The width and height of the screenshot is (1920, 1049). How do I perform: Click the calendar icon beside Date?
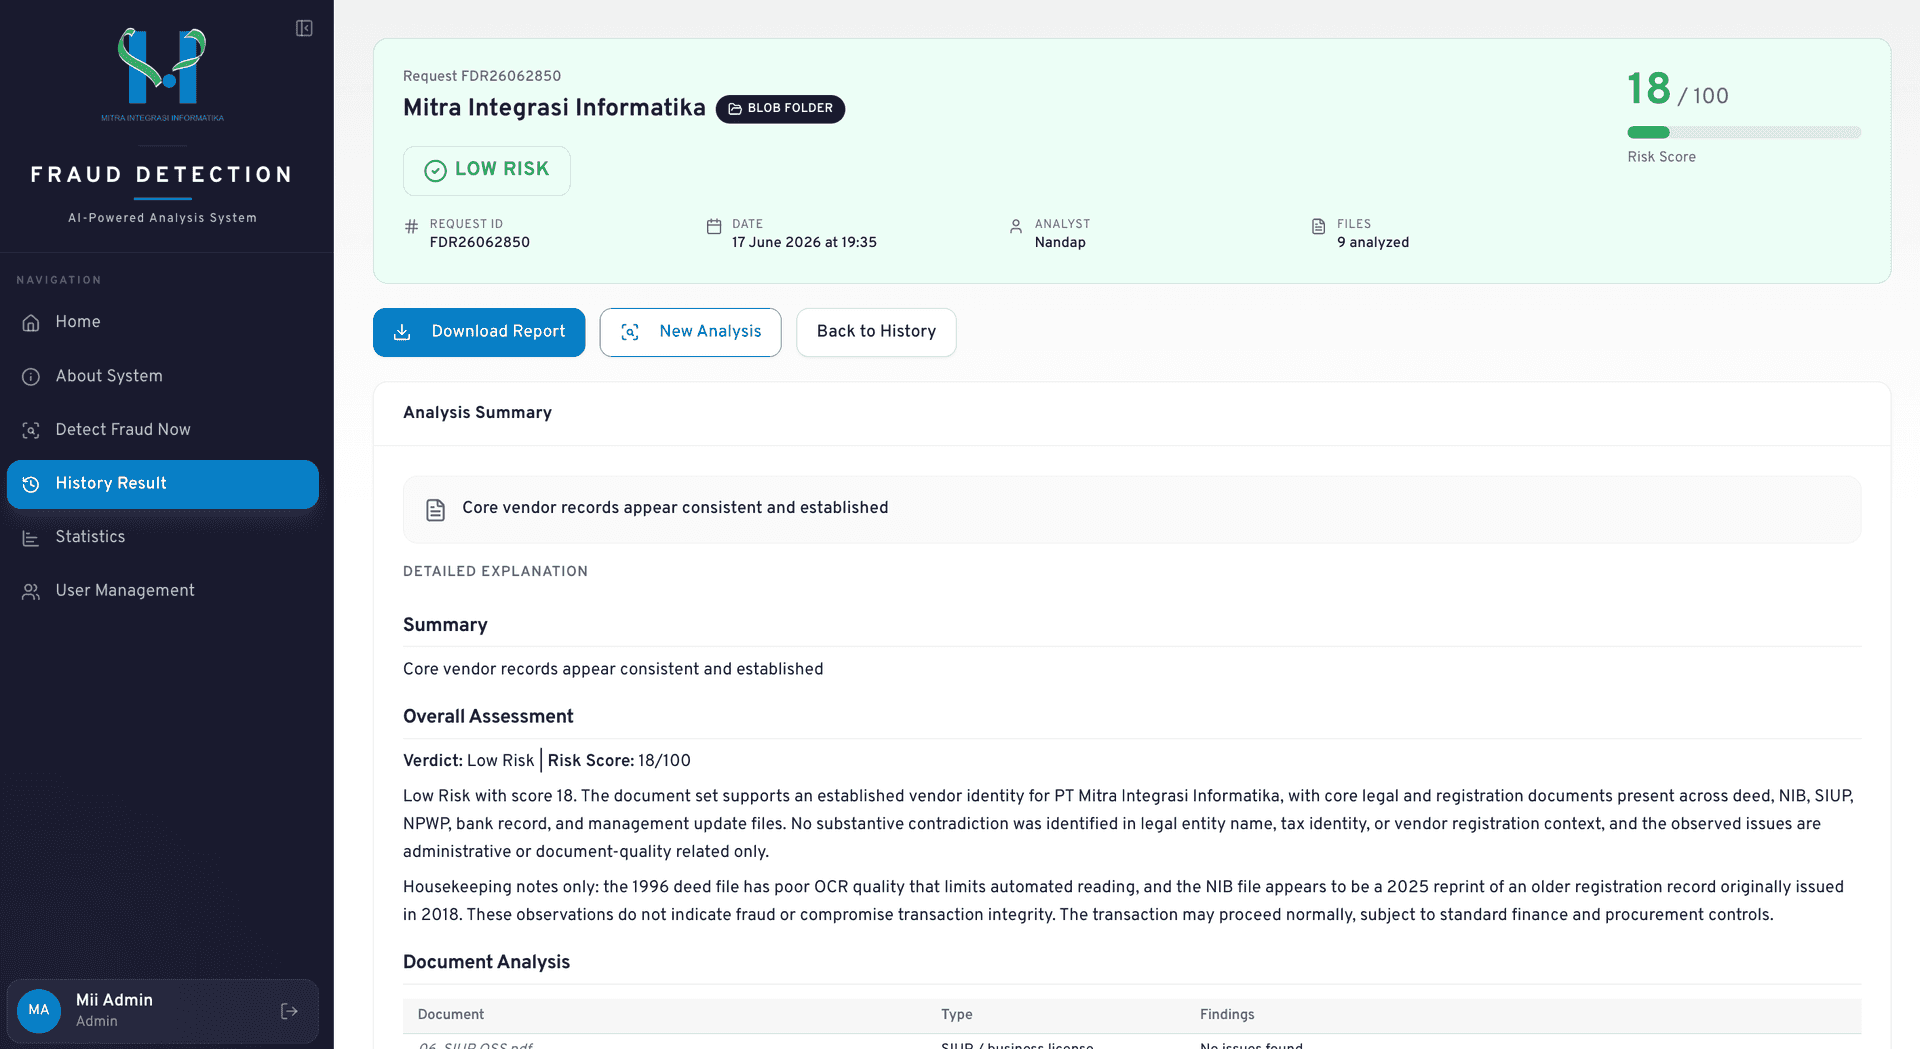point(714,227)
